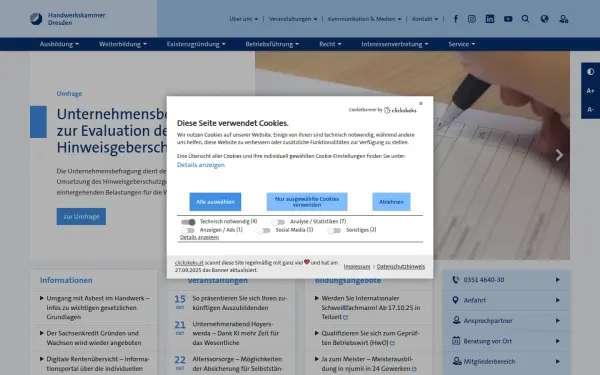This screenshot has width=600, height=375.
Task: Close the cookie banner with X
Action: (x=421, y=103)
